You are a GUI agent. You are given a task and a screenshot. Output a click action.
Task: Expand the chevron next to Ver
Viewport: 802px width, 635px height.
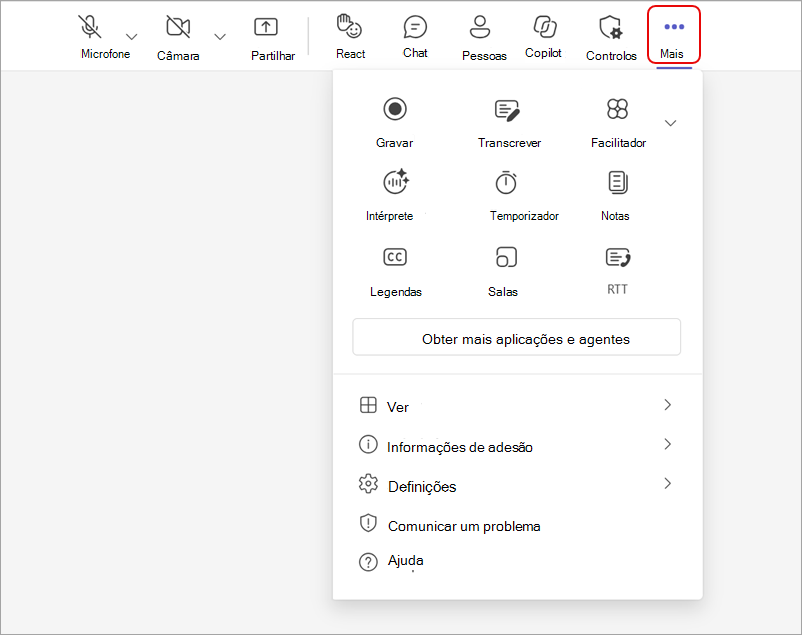click(x=667, y=405)
